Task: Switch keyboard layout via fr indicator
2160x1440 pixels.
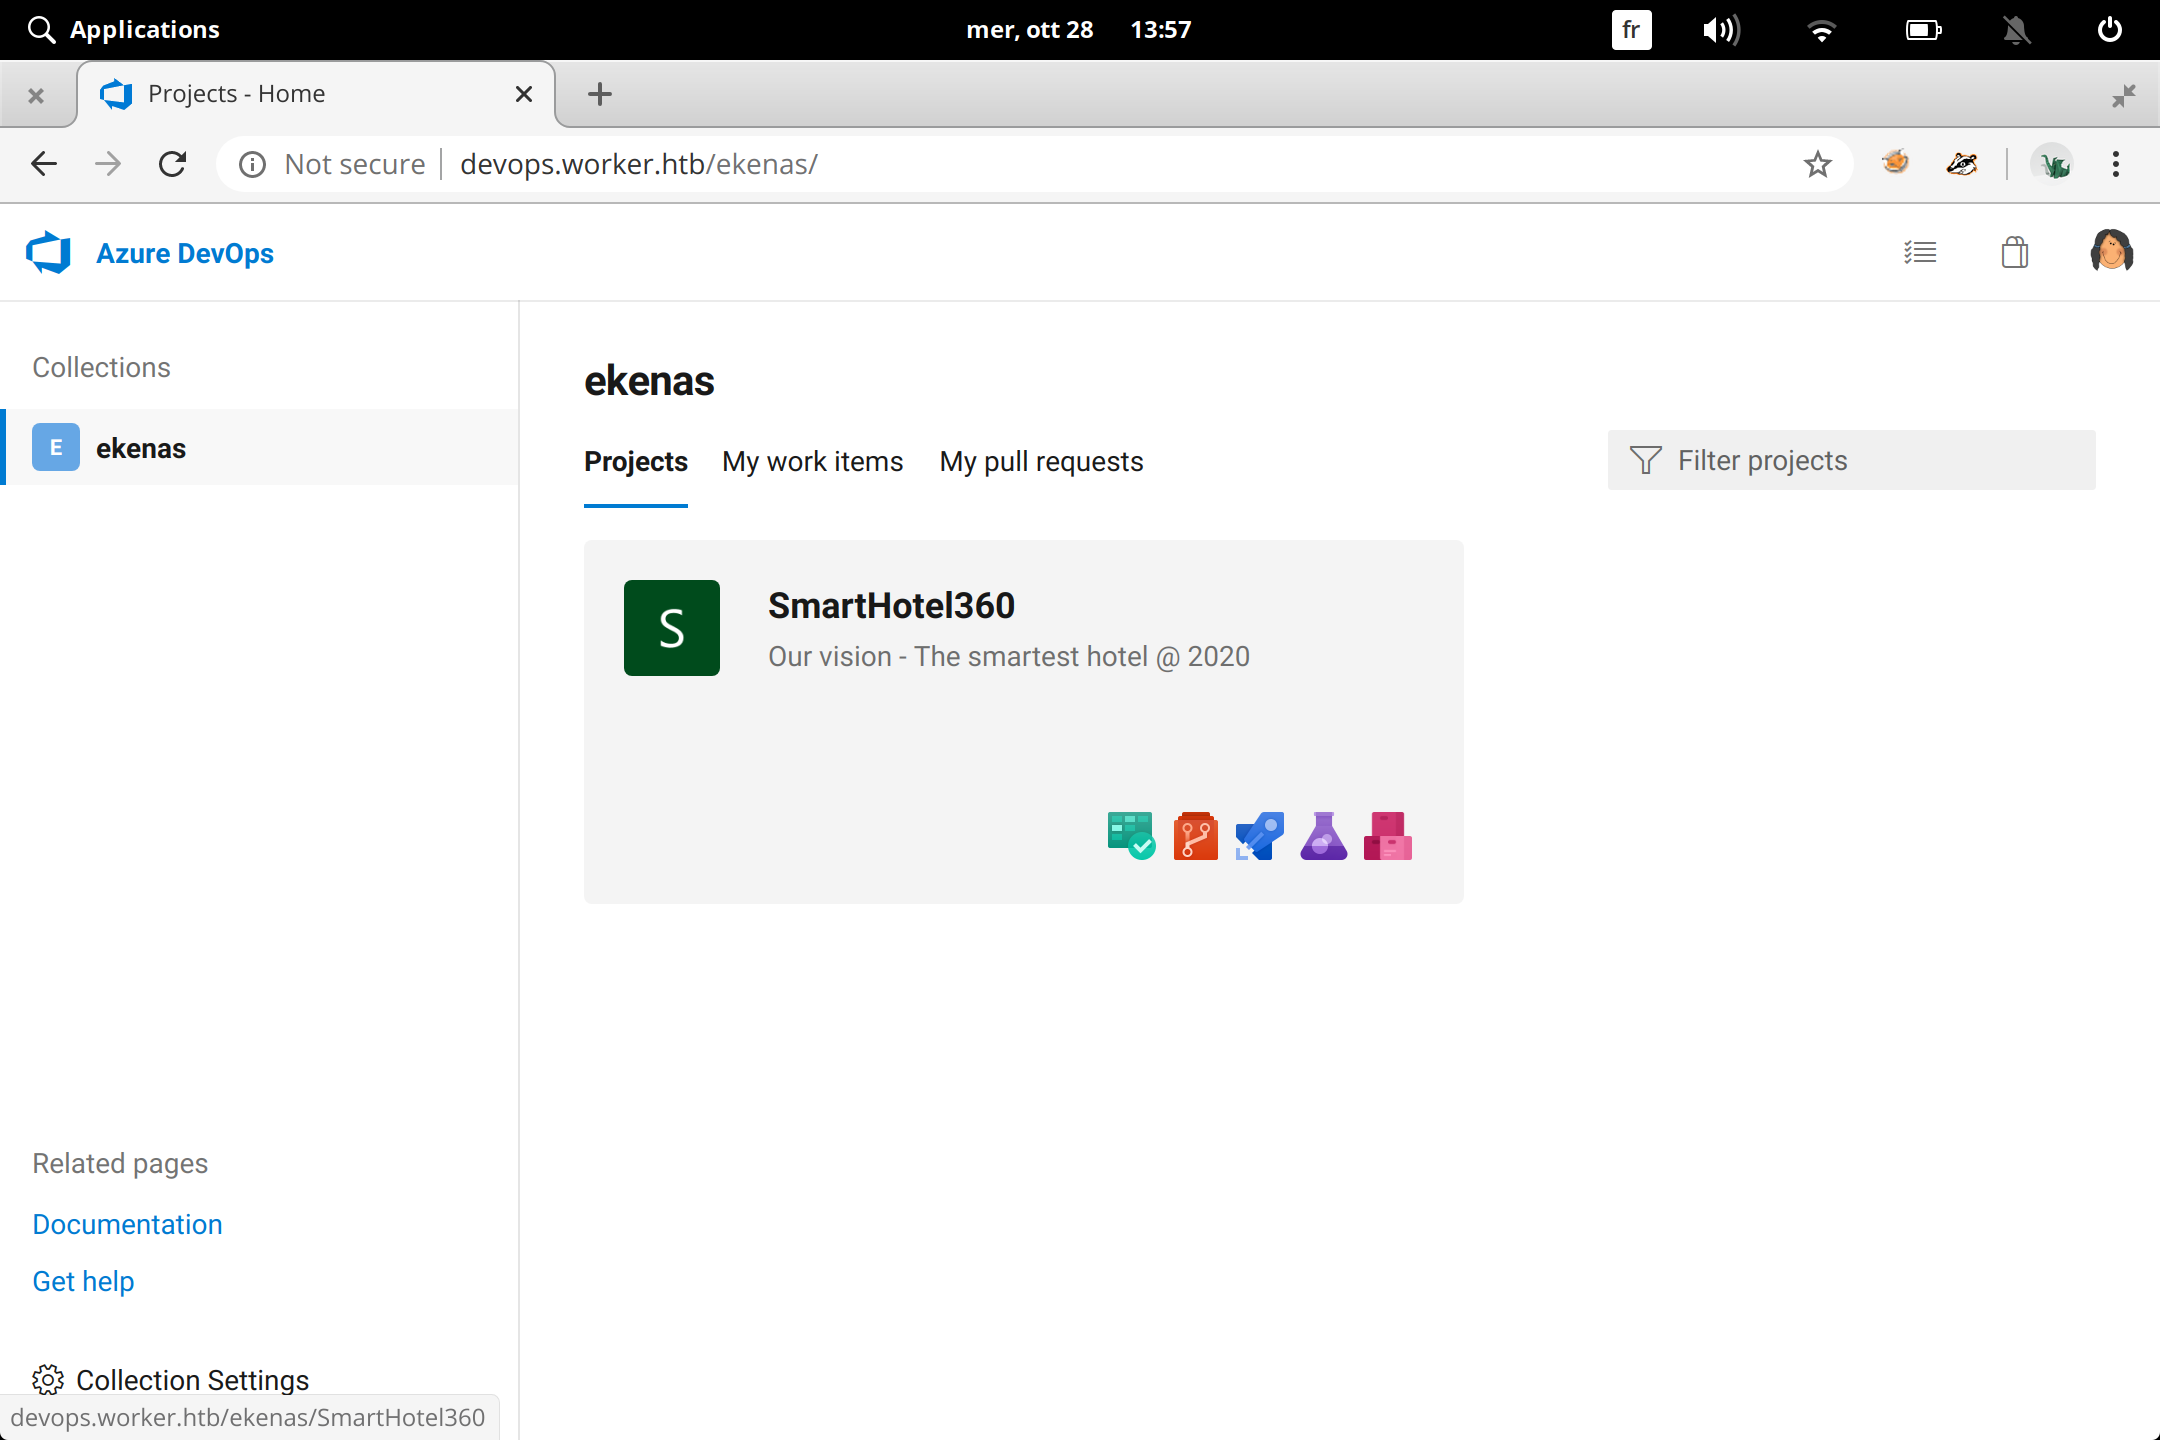Action: click(x=1630, y=29)
